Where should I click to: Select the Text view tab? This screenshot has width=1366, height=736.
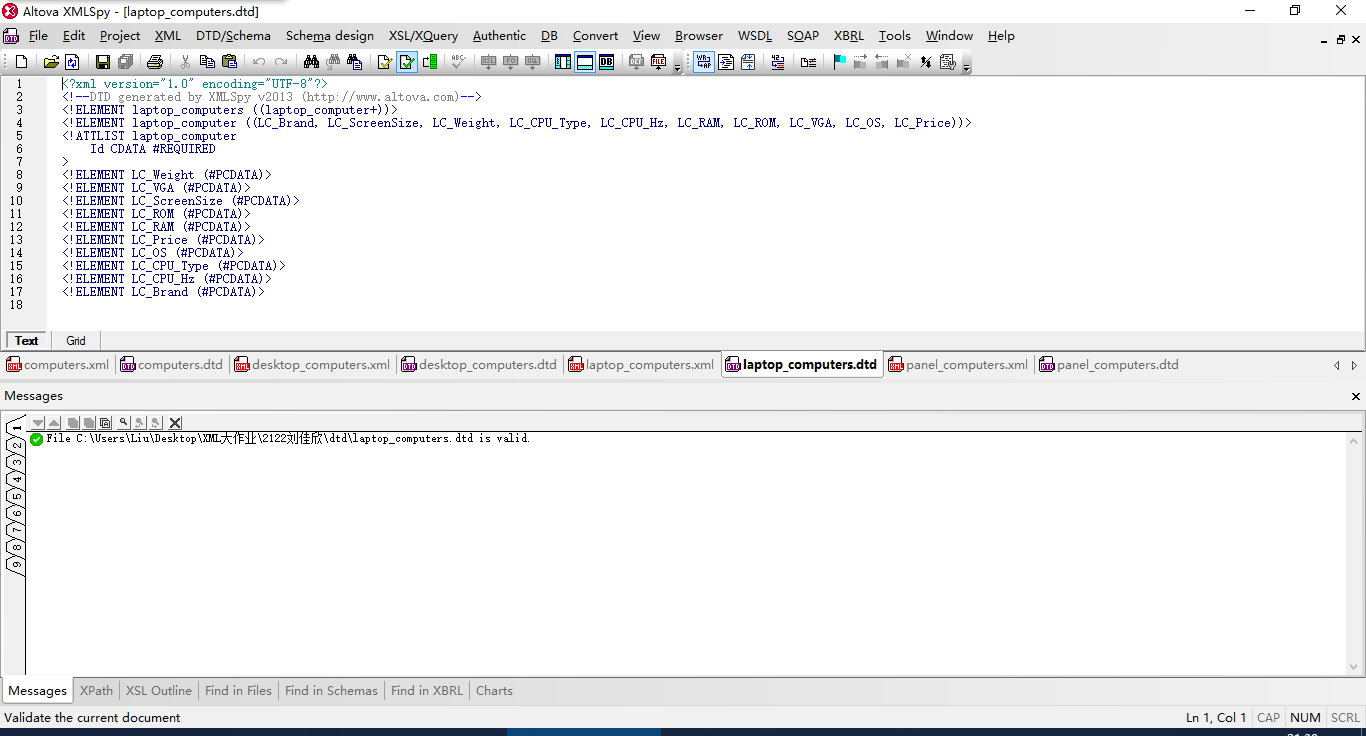point(27,341)
